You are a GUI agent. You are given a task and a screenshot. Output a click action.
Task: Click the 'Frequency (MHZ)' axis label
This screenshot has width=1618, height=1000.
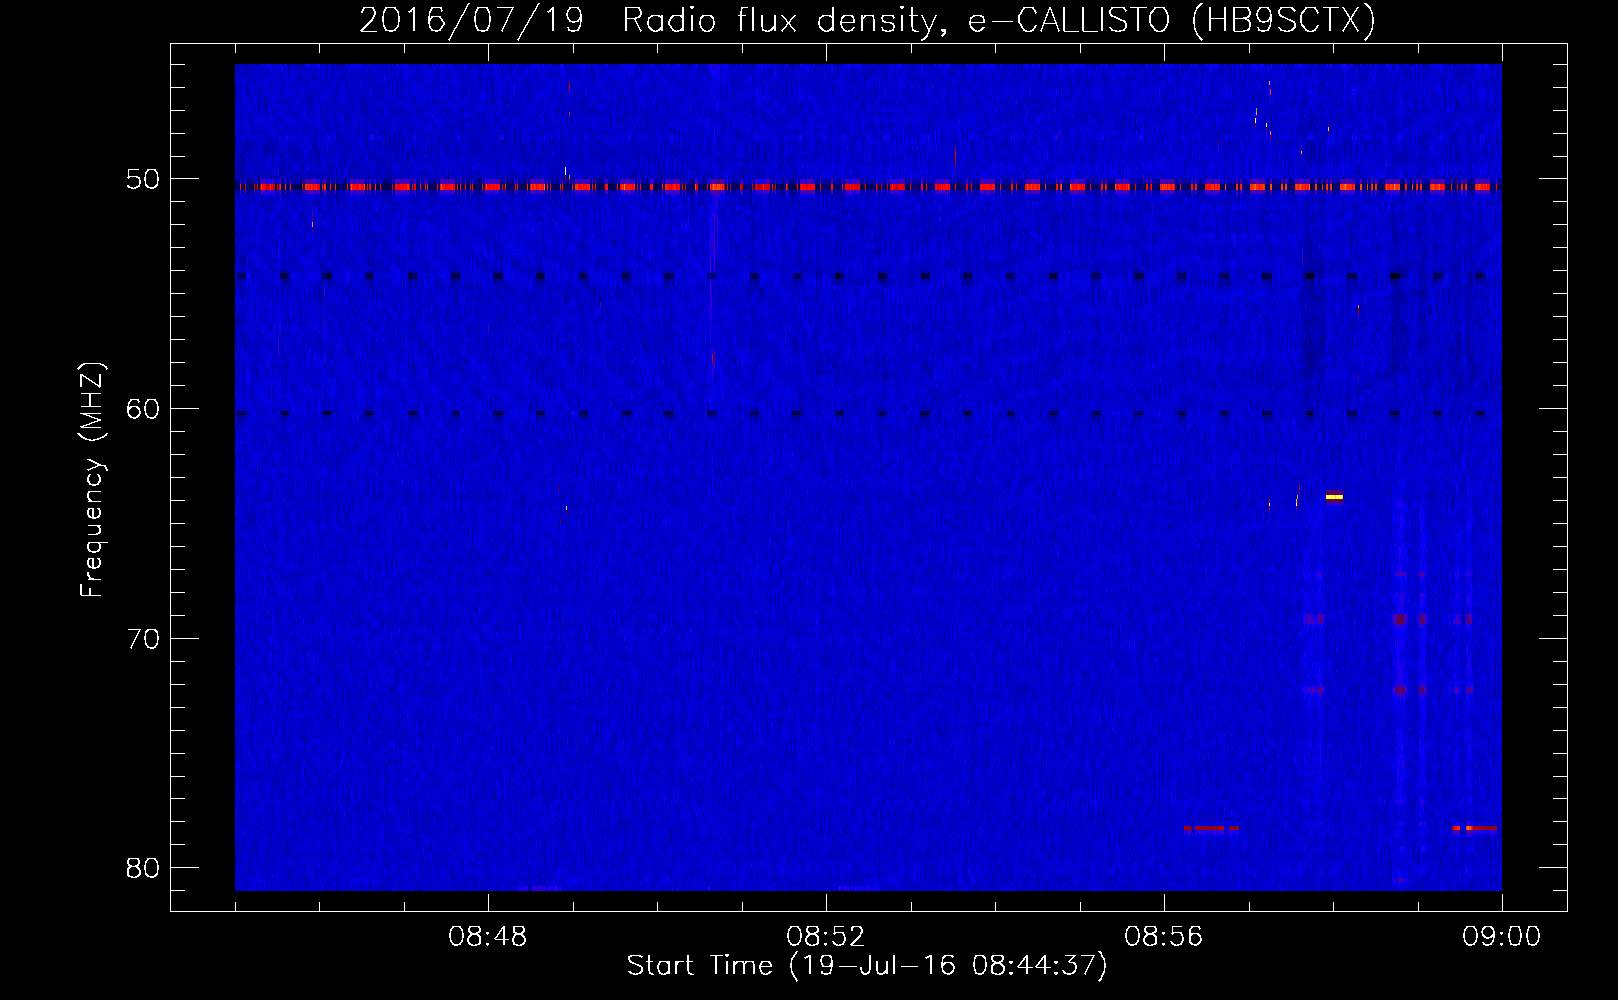tap(92, 480)
